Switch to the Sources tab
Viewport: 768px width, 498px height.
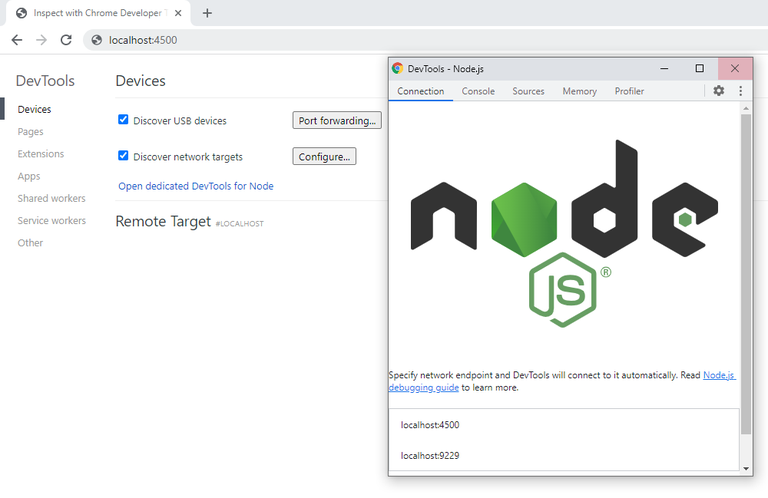(x=528, y=91)
